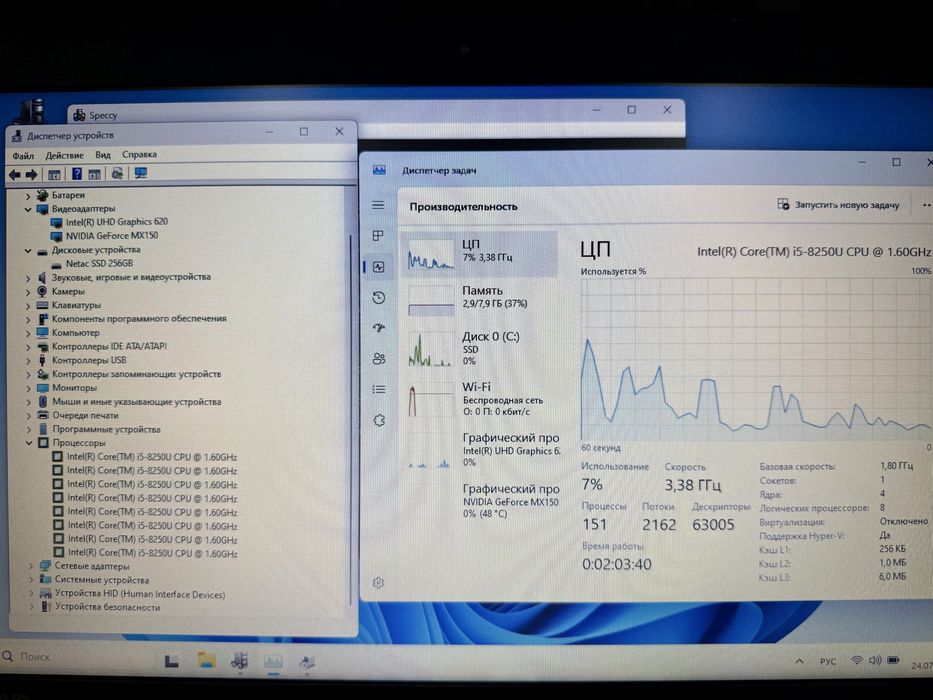The width and height of the screenshot is (933, 700).
Task: Open the Processes page in Task Manager sidebar
Action: [378, 236]
